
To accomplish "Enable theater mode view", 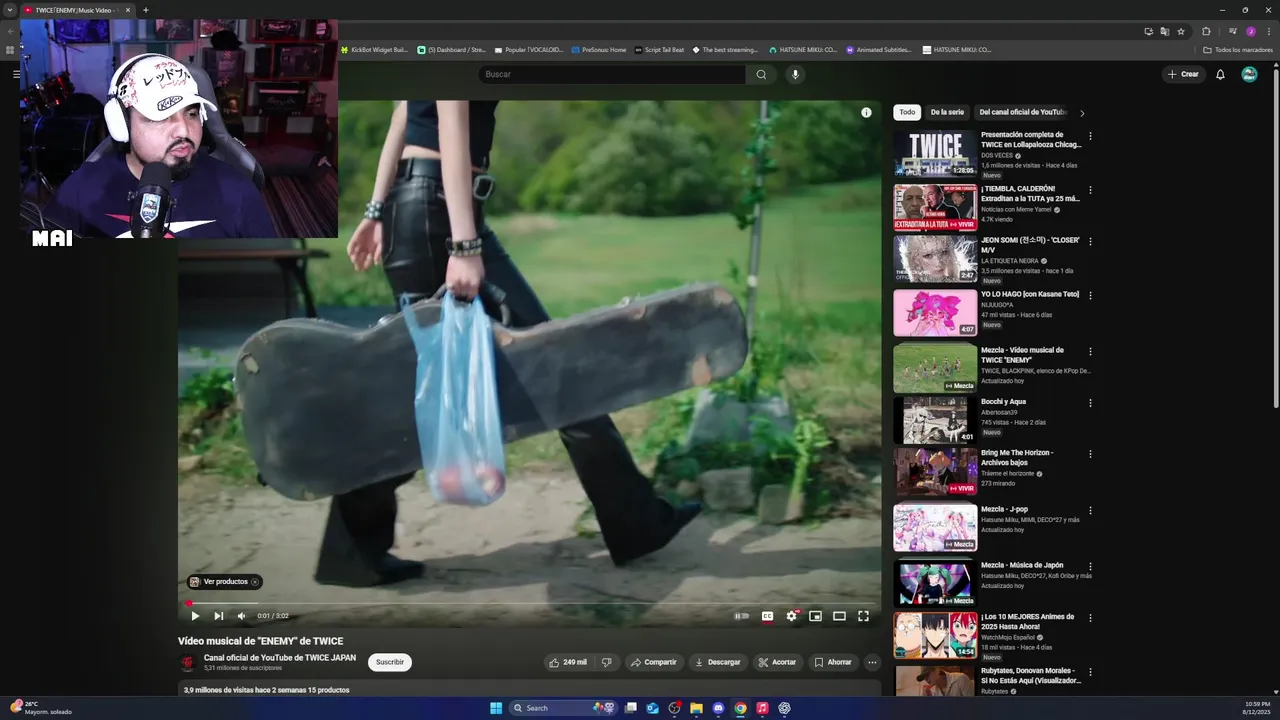I will [x=839, y=616].
